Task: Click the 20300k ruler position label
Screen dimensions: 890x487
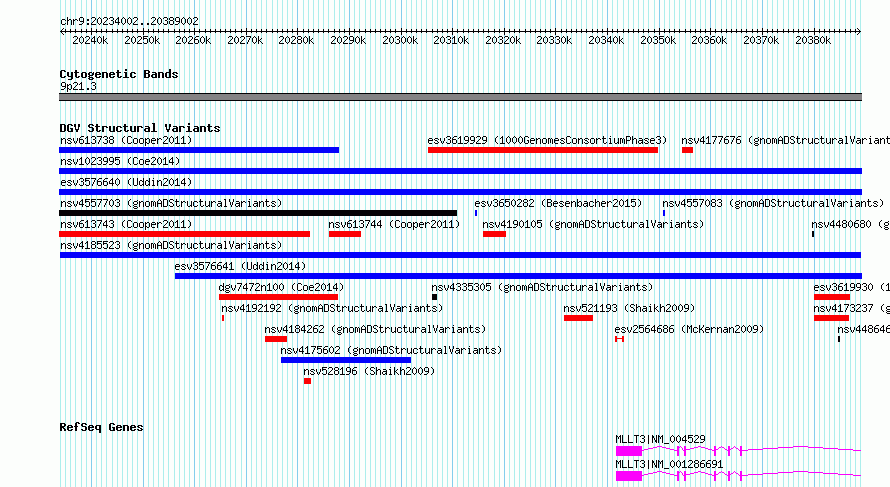Action: coord(400,40)
